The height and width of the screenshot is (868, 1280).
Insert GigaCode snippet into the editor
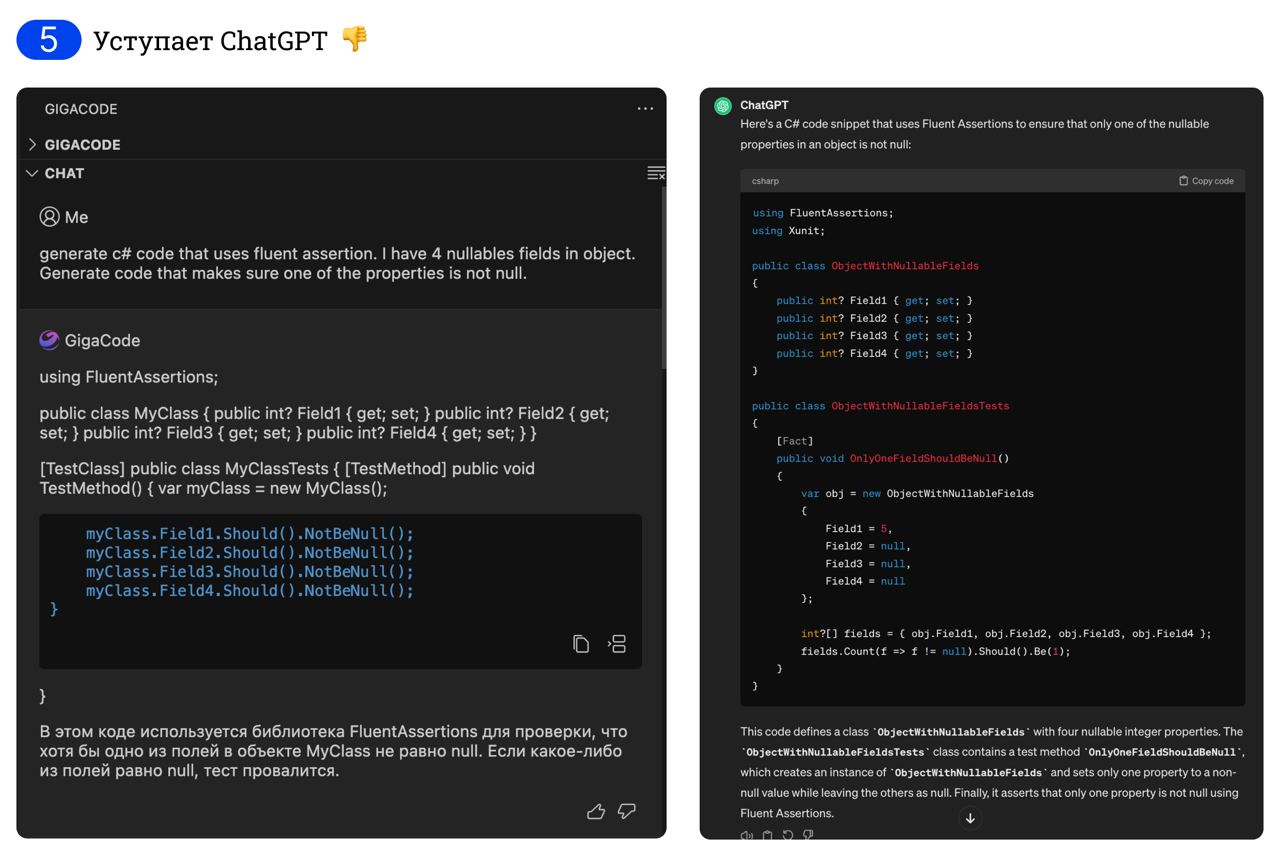pos(617,644)
